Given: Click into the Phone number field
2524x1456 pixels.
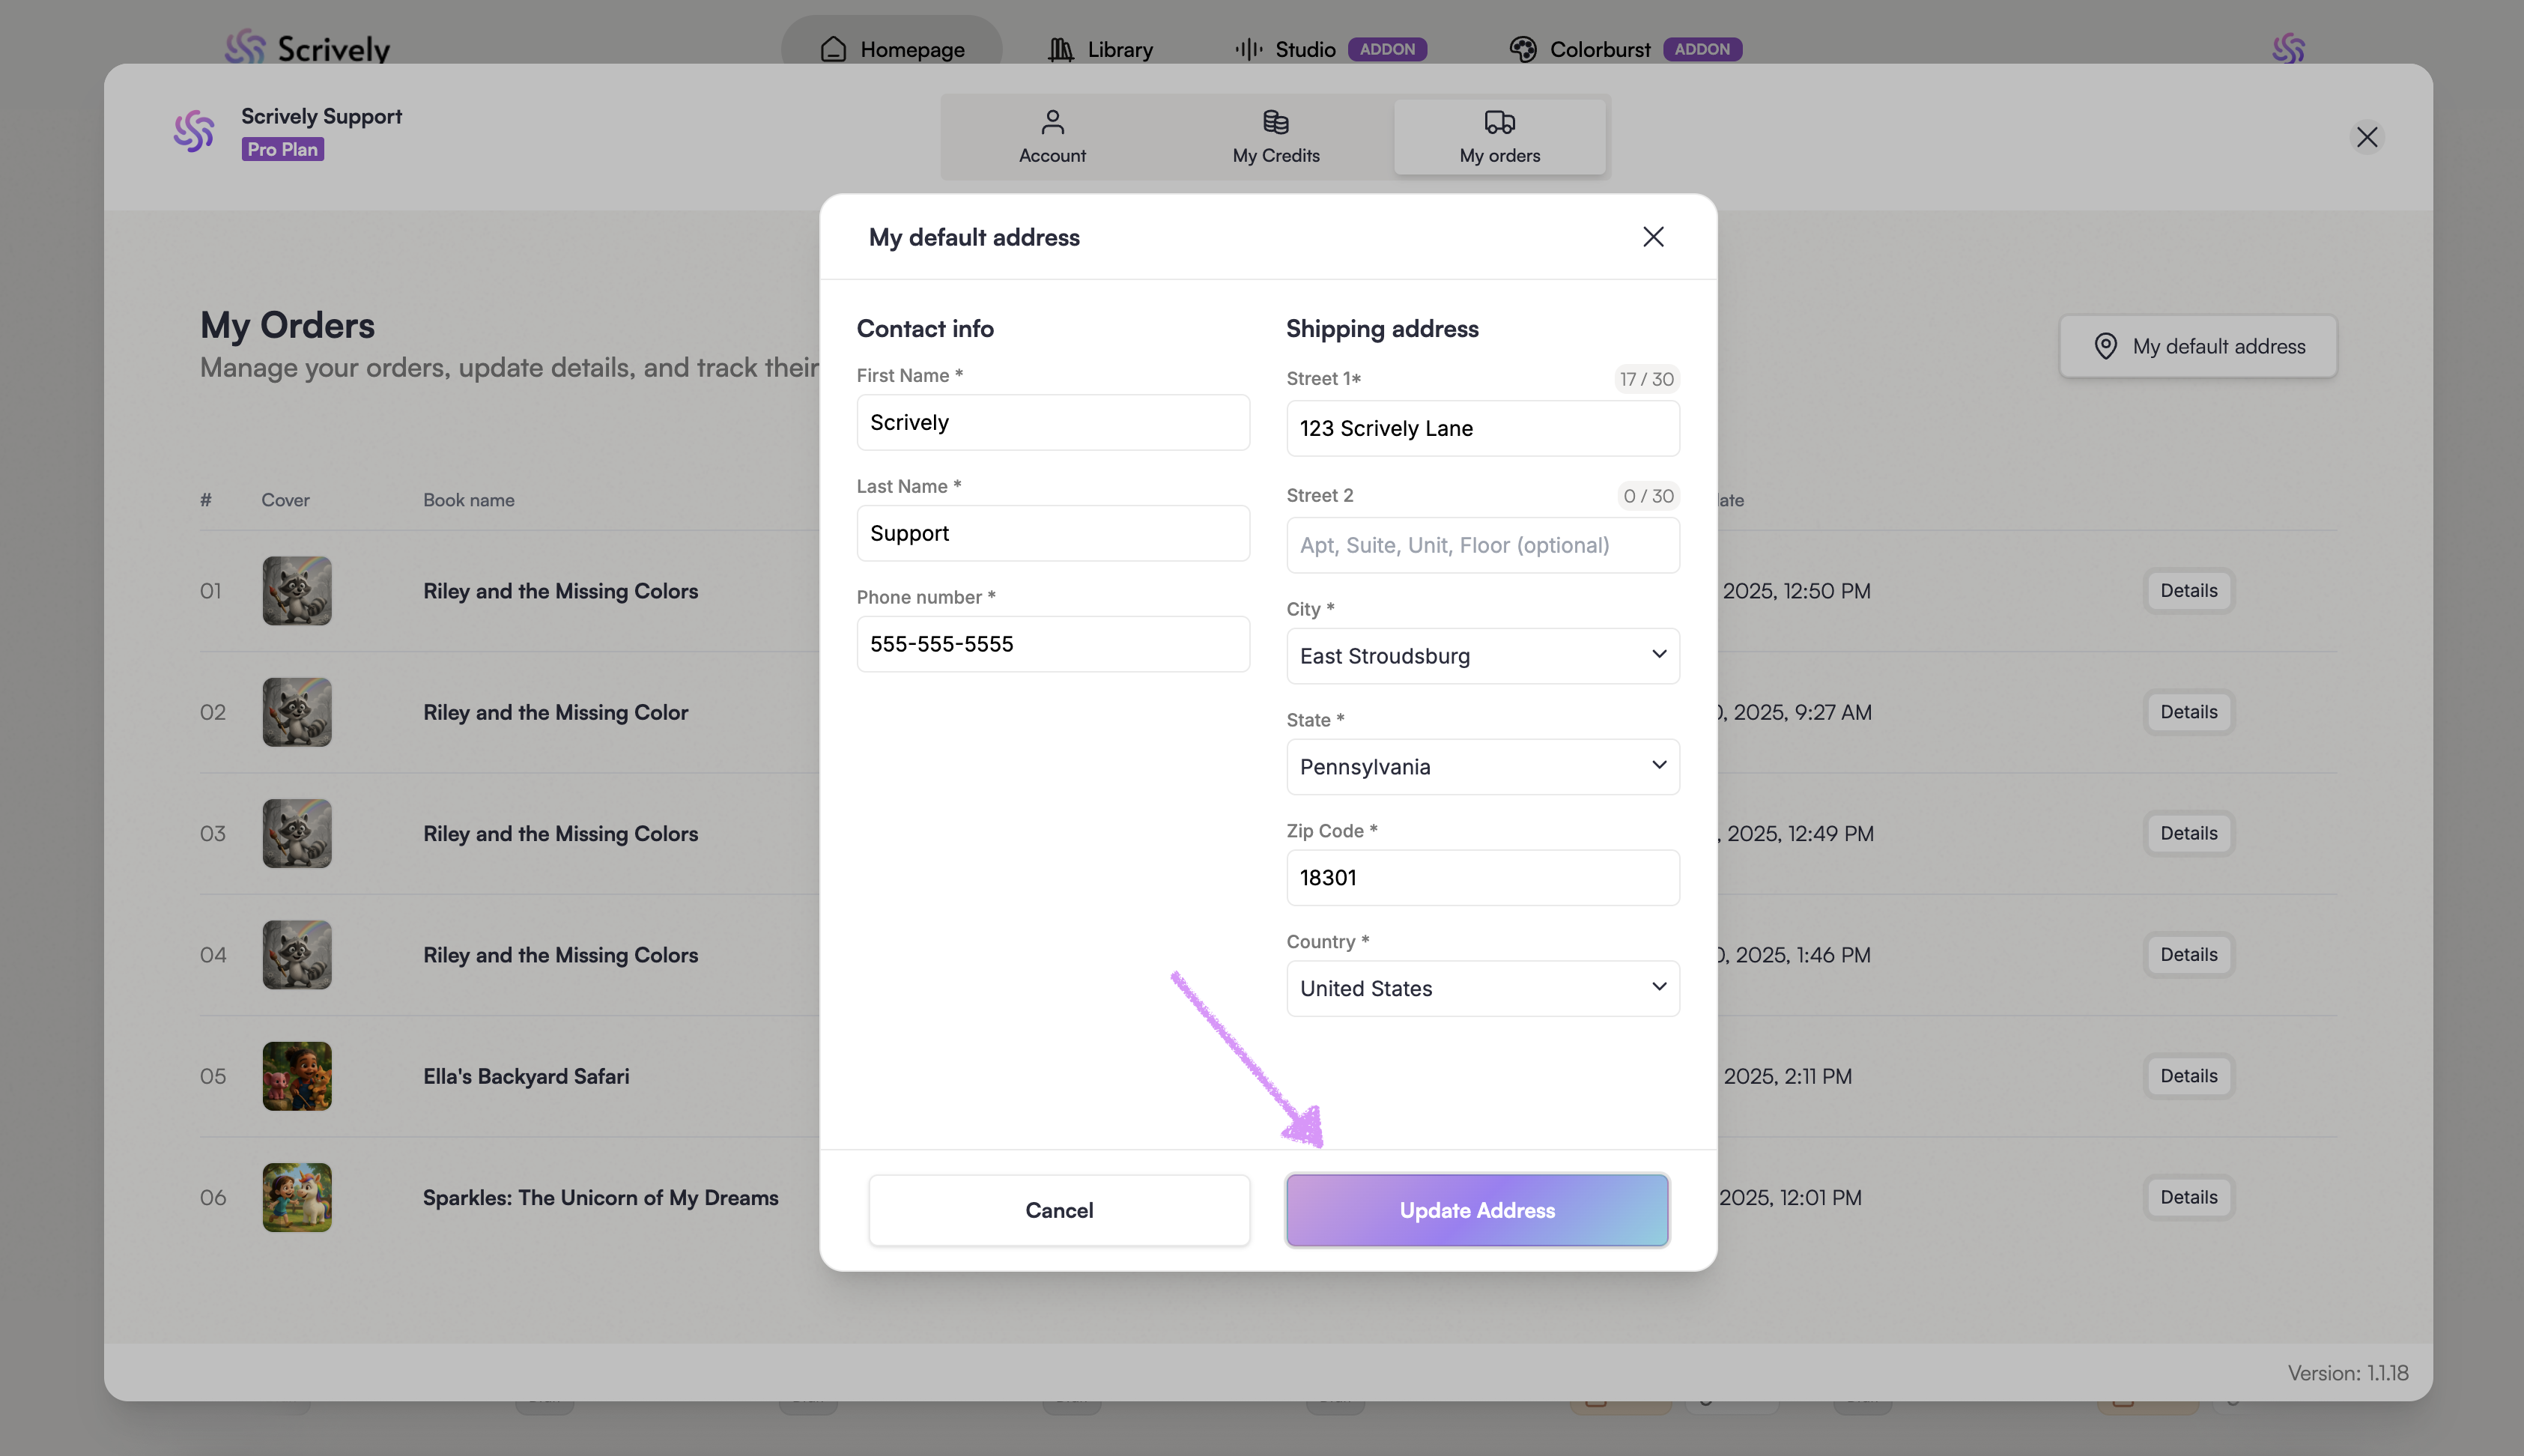Looking at the screenshot, I should pyautogui.click(x=1052, y=644).
